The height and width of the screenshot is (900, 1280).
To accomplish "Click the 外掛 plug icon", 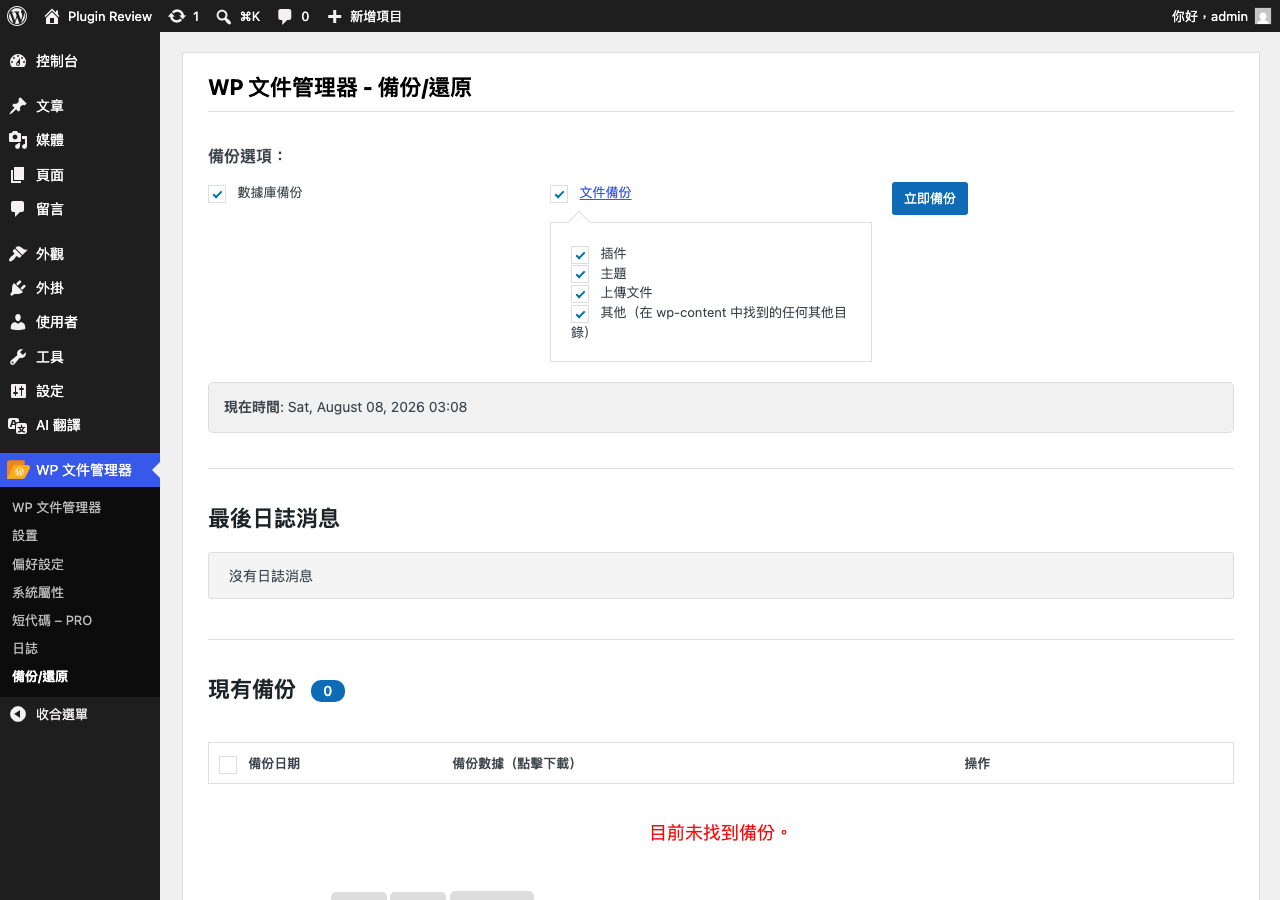I will (x=18, y=288).
